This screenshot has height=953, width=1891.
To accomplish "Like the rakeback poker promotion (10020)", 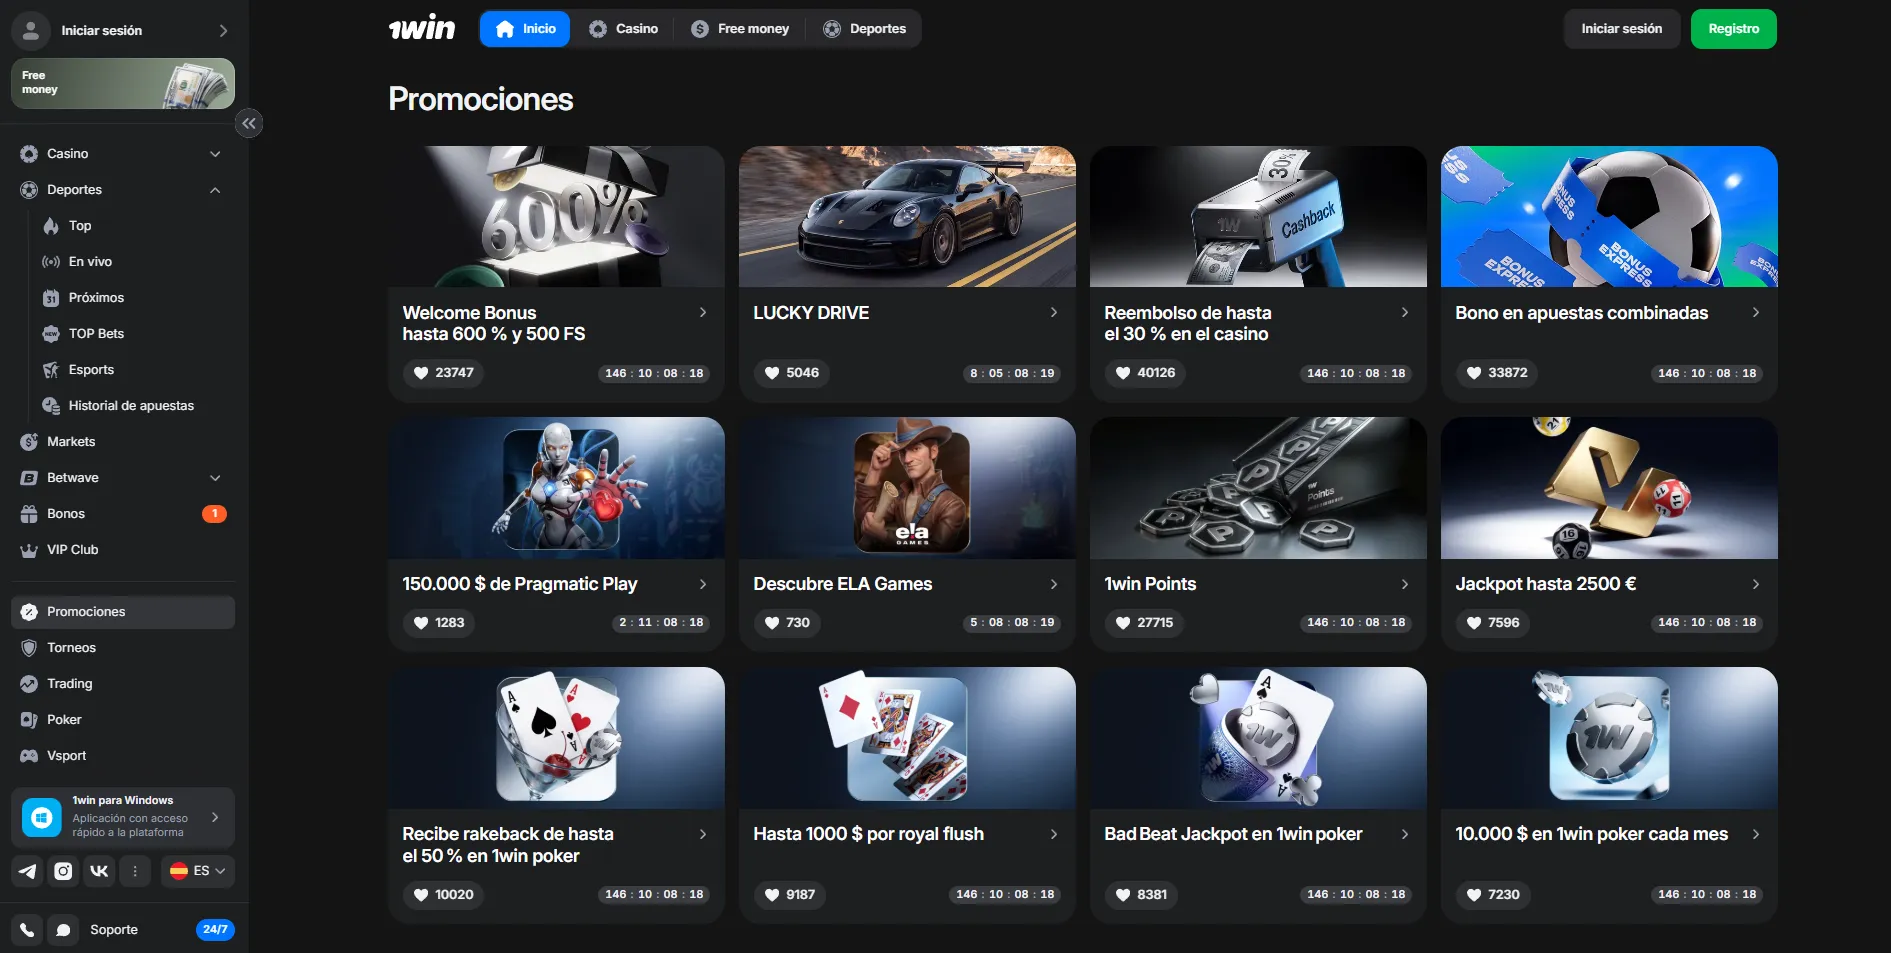I will click(443, 895).
